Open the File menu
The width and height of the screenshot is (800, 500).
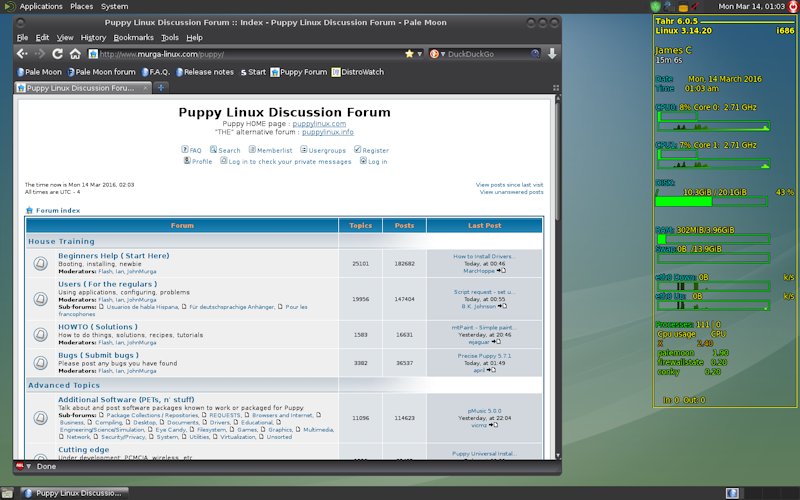(22, 37)
